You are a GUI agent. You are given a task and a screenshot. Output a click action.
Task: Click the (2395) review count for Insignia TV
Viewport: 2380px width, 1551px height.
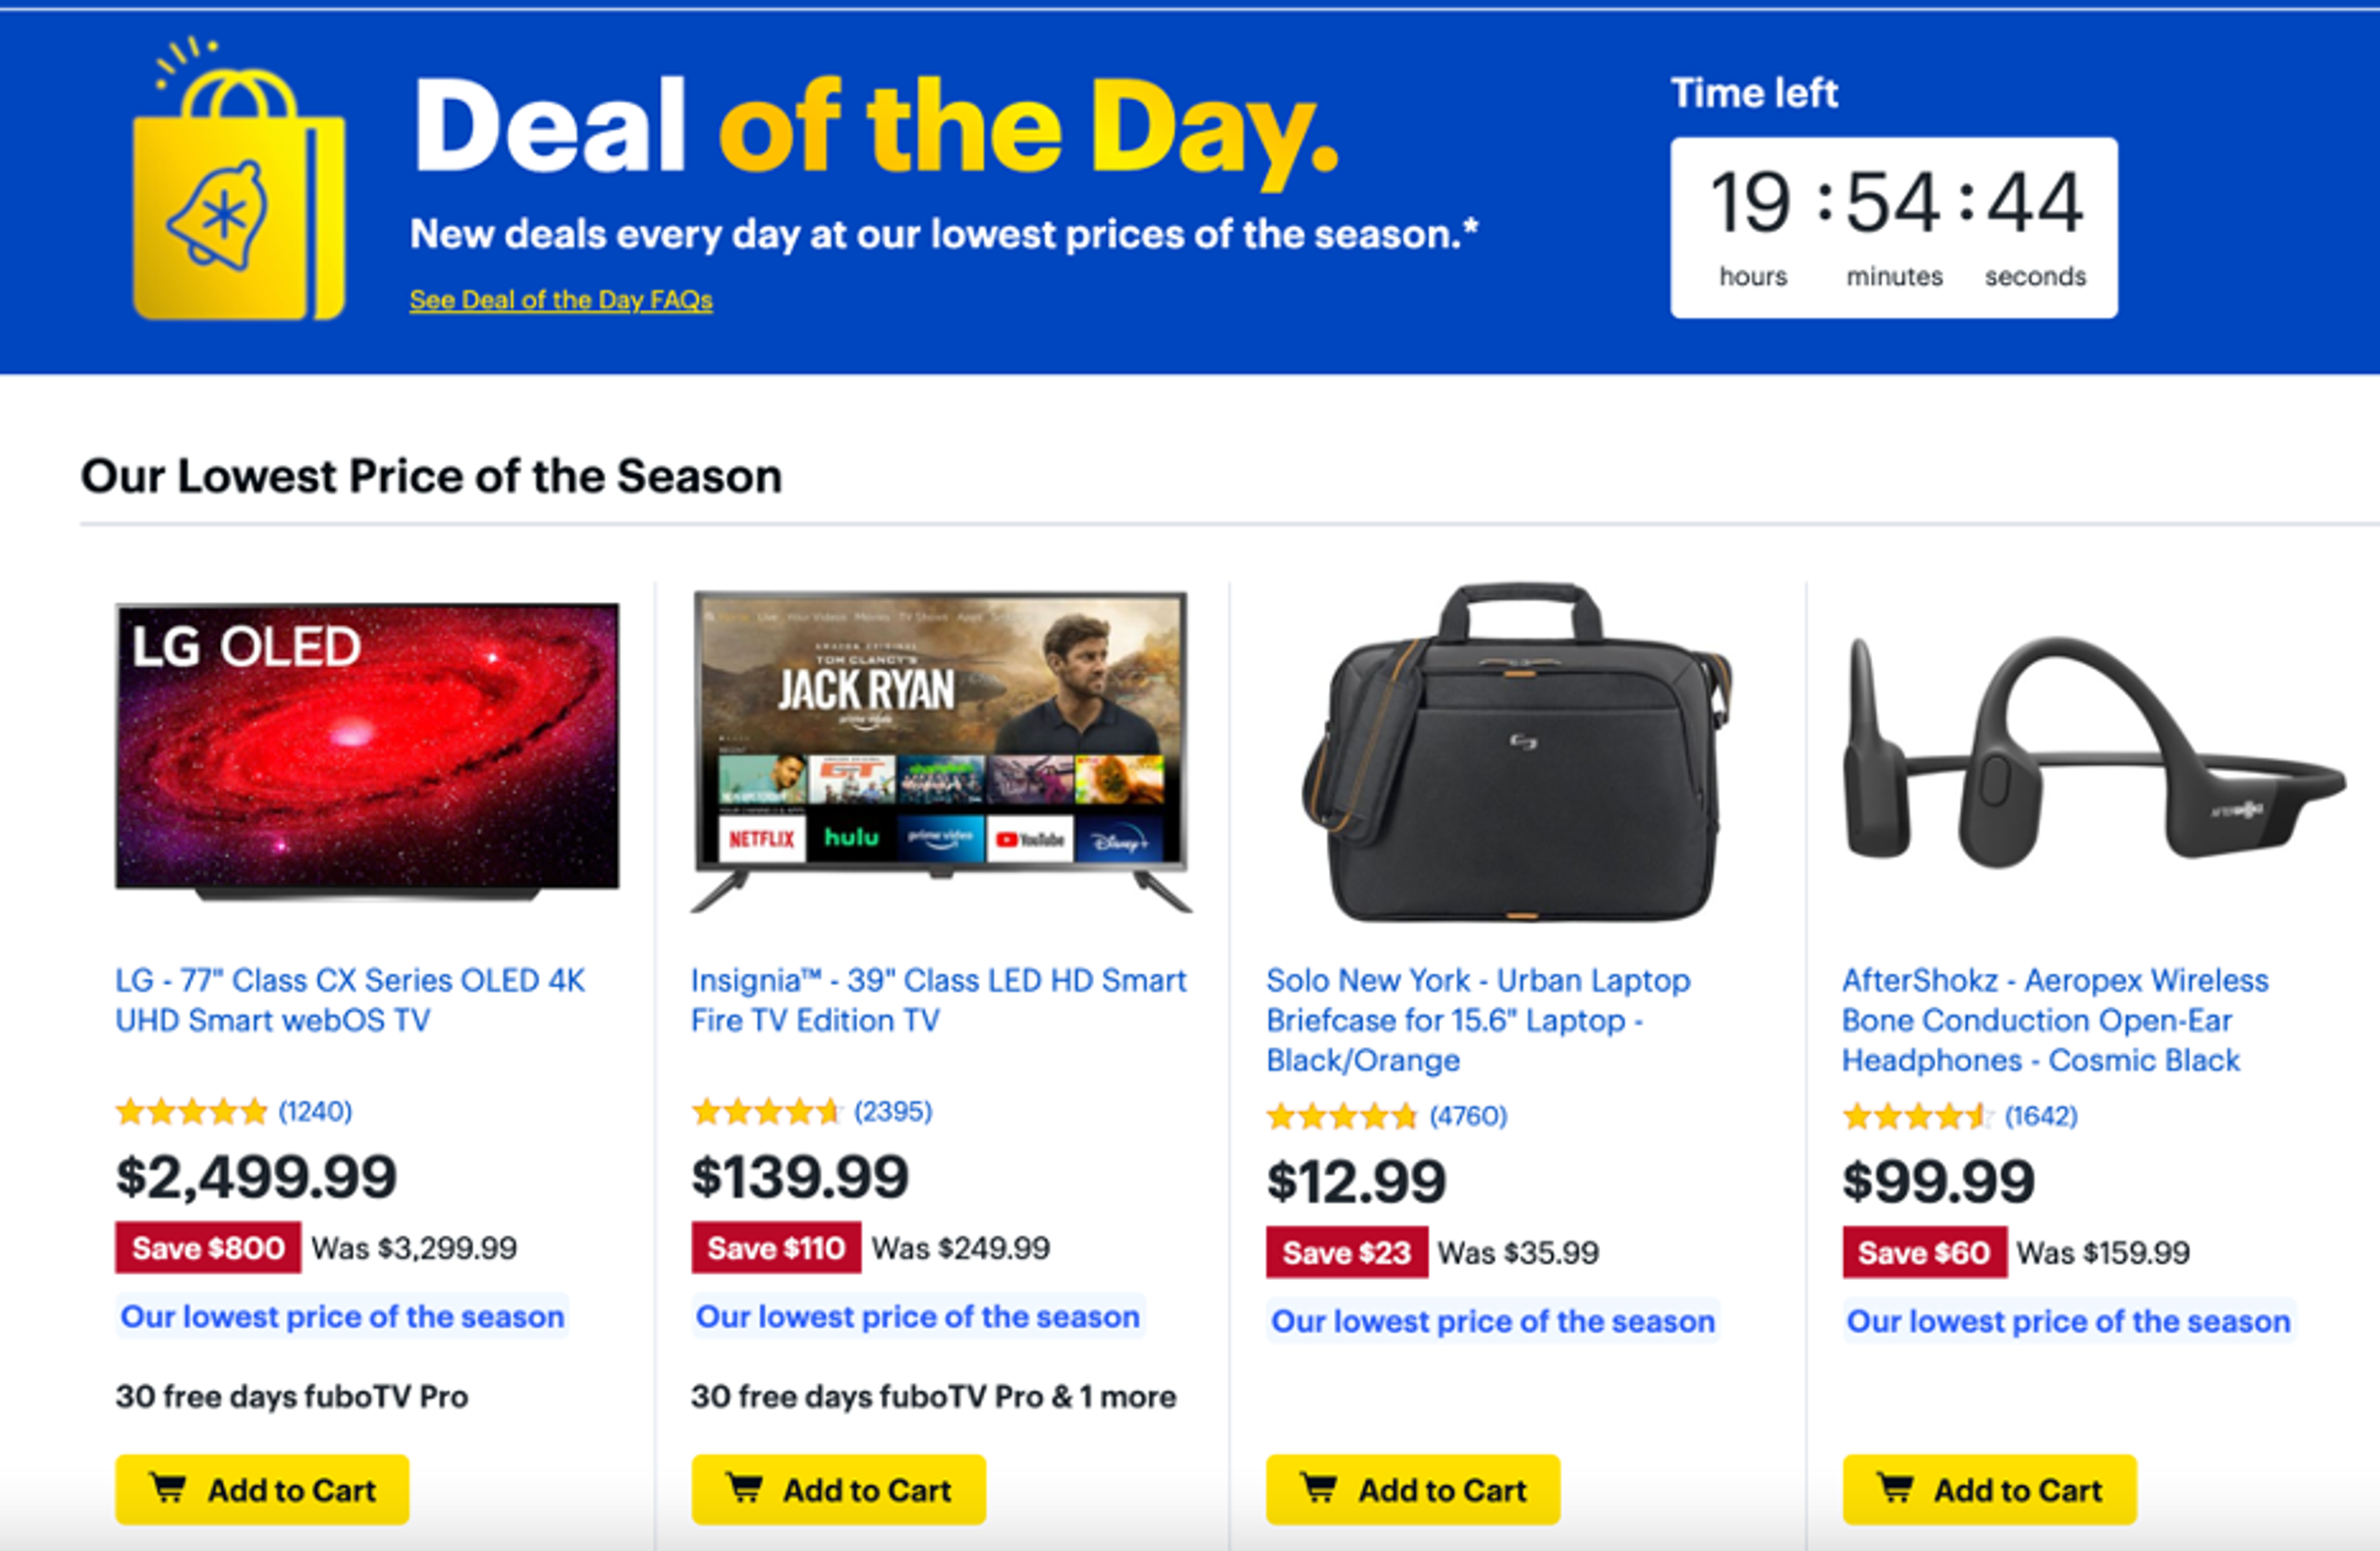click(893, 1111)
